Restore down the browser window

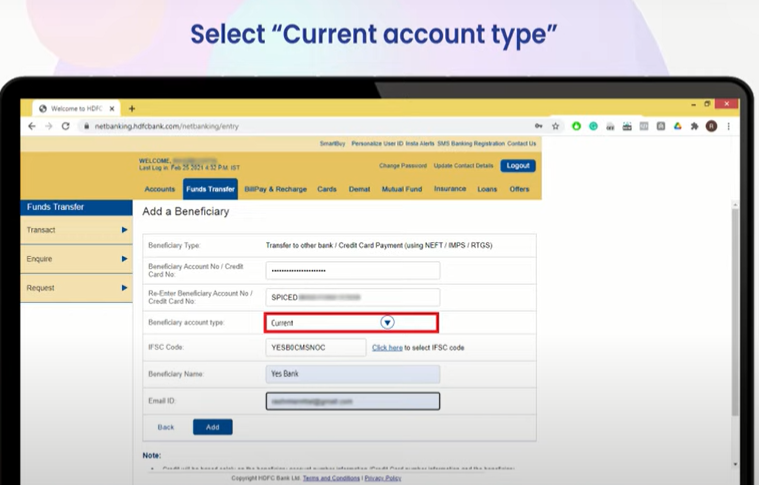(707, 104)
